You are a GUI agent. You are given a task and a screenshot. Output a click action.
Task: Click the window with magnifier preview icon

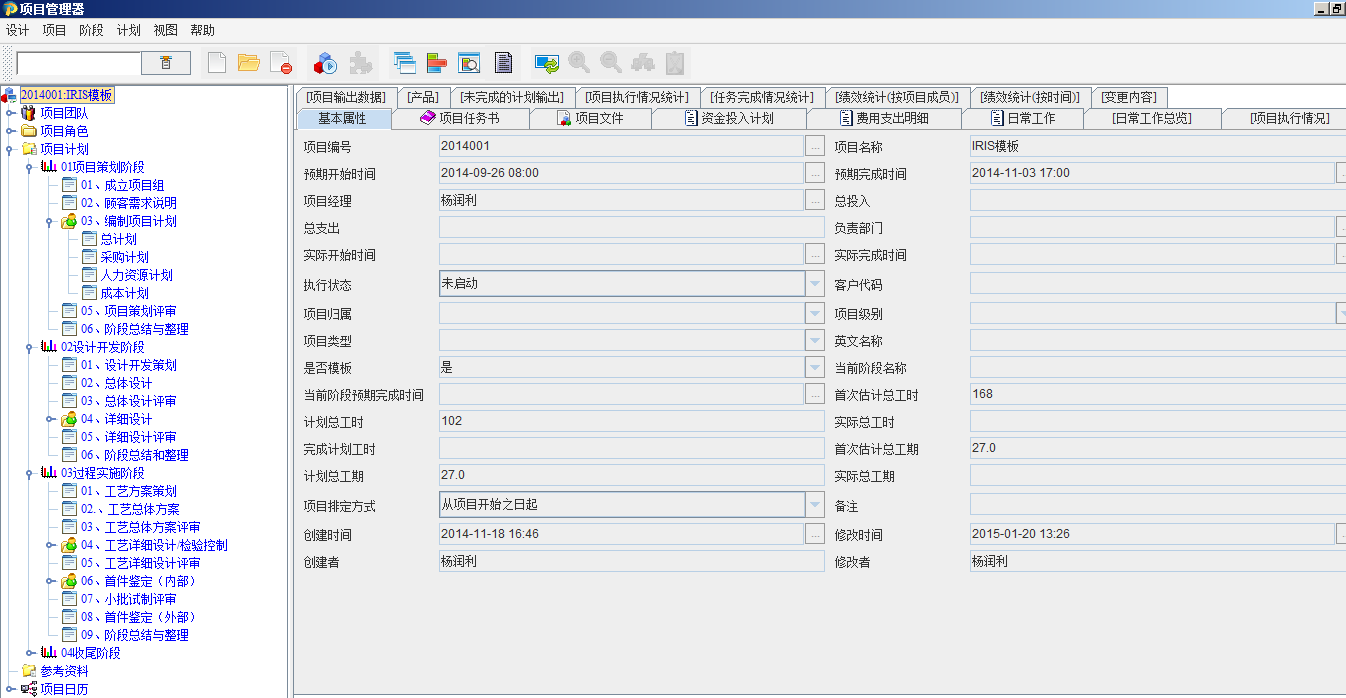(469, 63)
